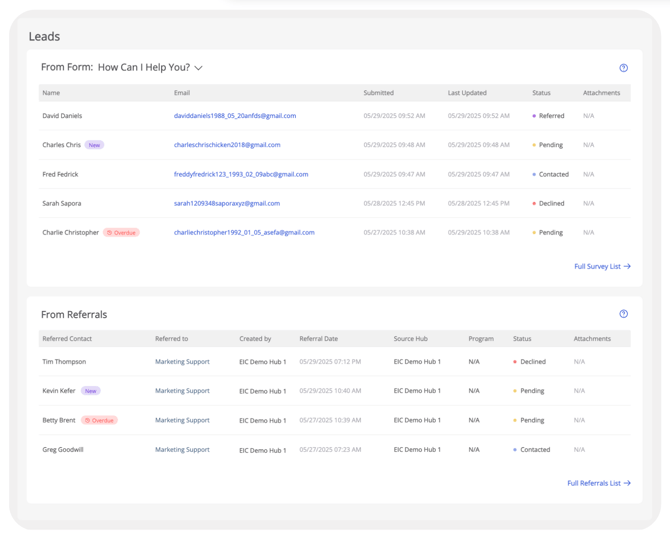Click the New badge beside Kevin Kefer

tap(91, 391)
